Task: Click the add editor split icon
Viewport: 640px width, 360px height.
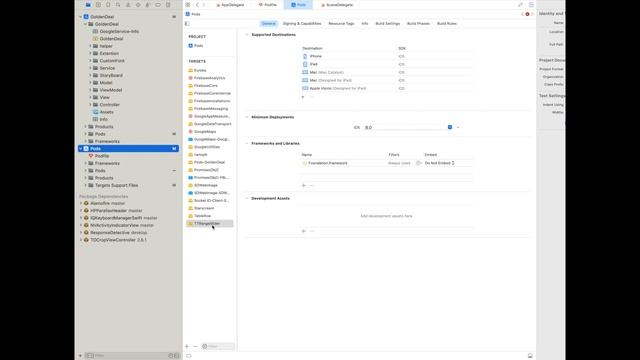Action: [531, 5]
